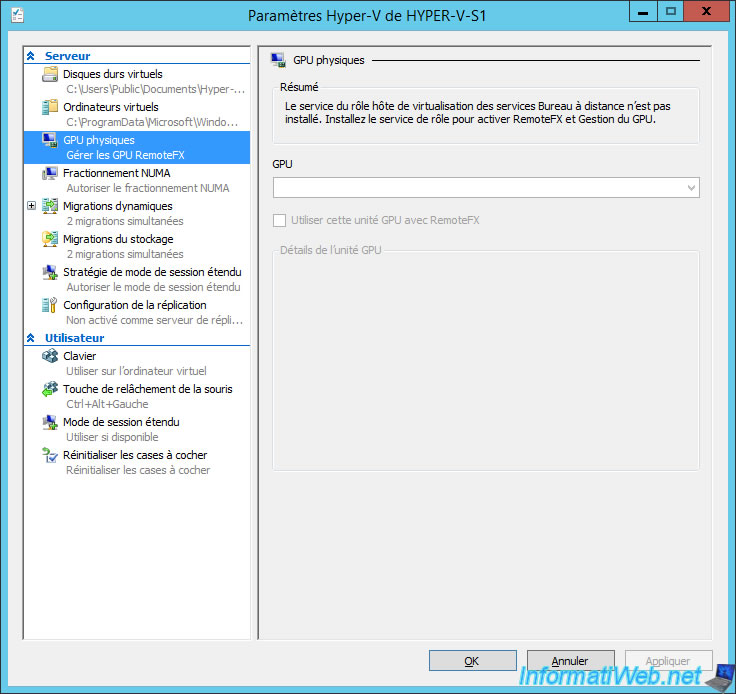The height and width of the screenshot is (694, 736).
Task: Click the C:\Users\Public\Documents path text
Action: 155,89
